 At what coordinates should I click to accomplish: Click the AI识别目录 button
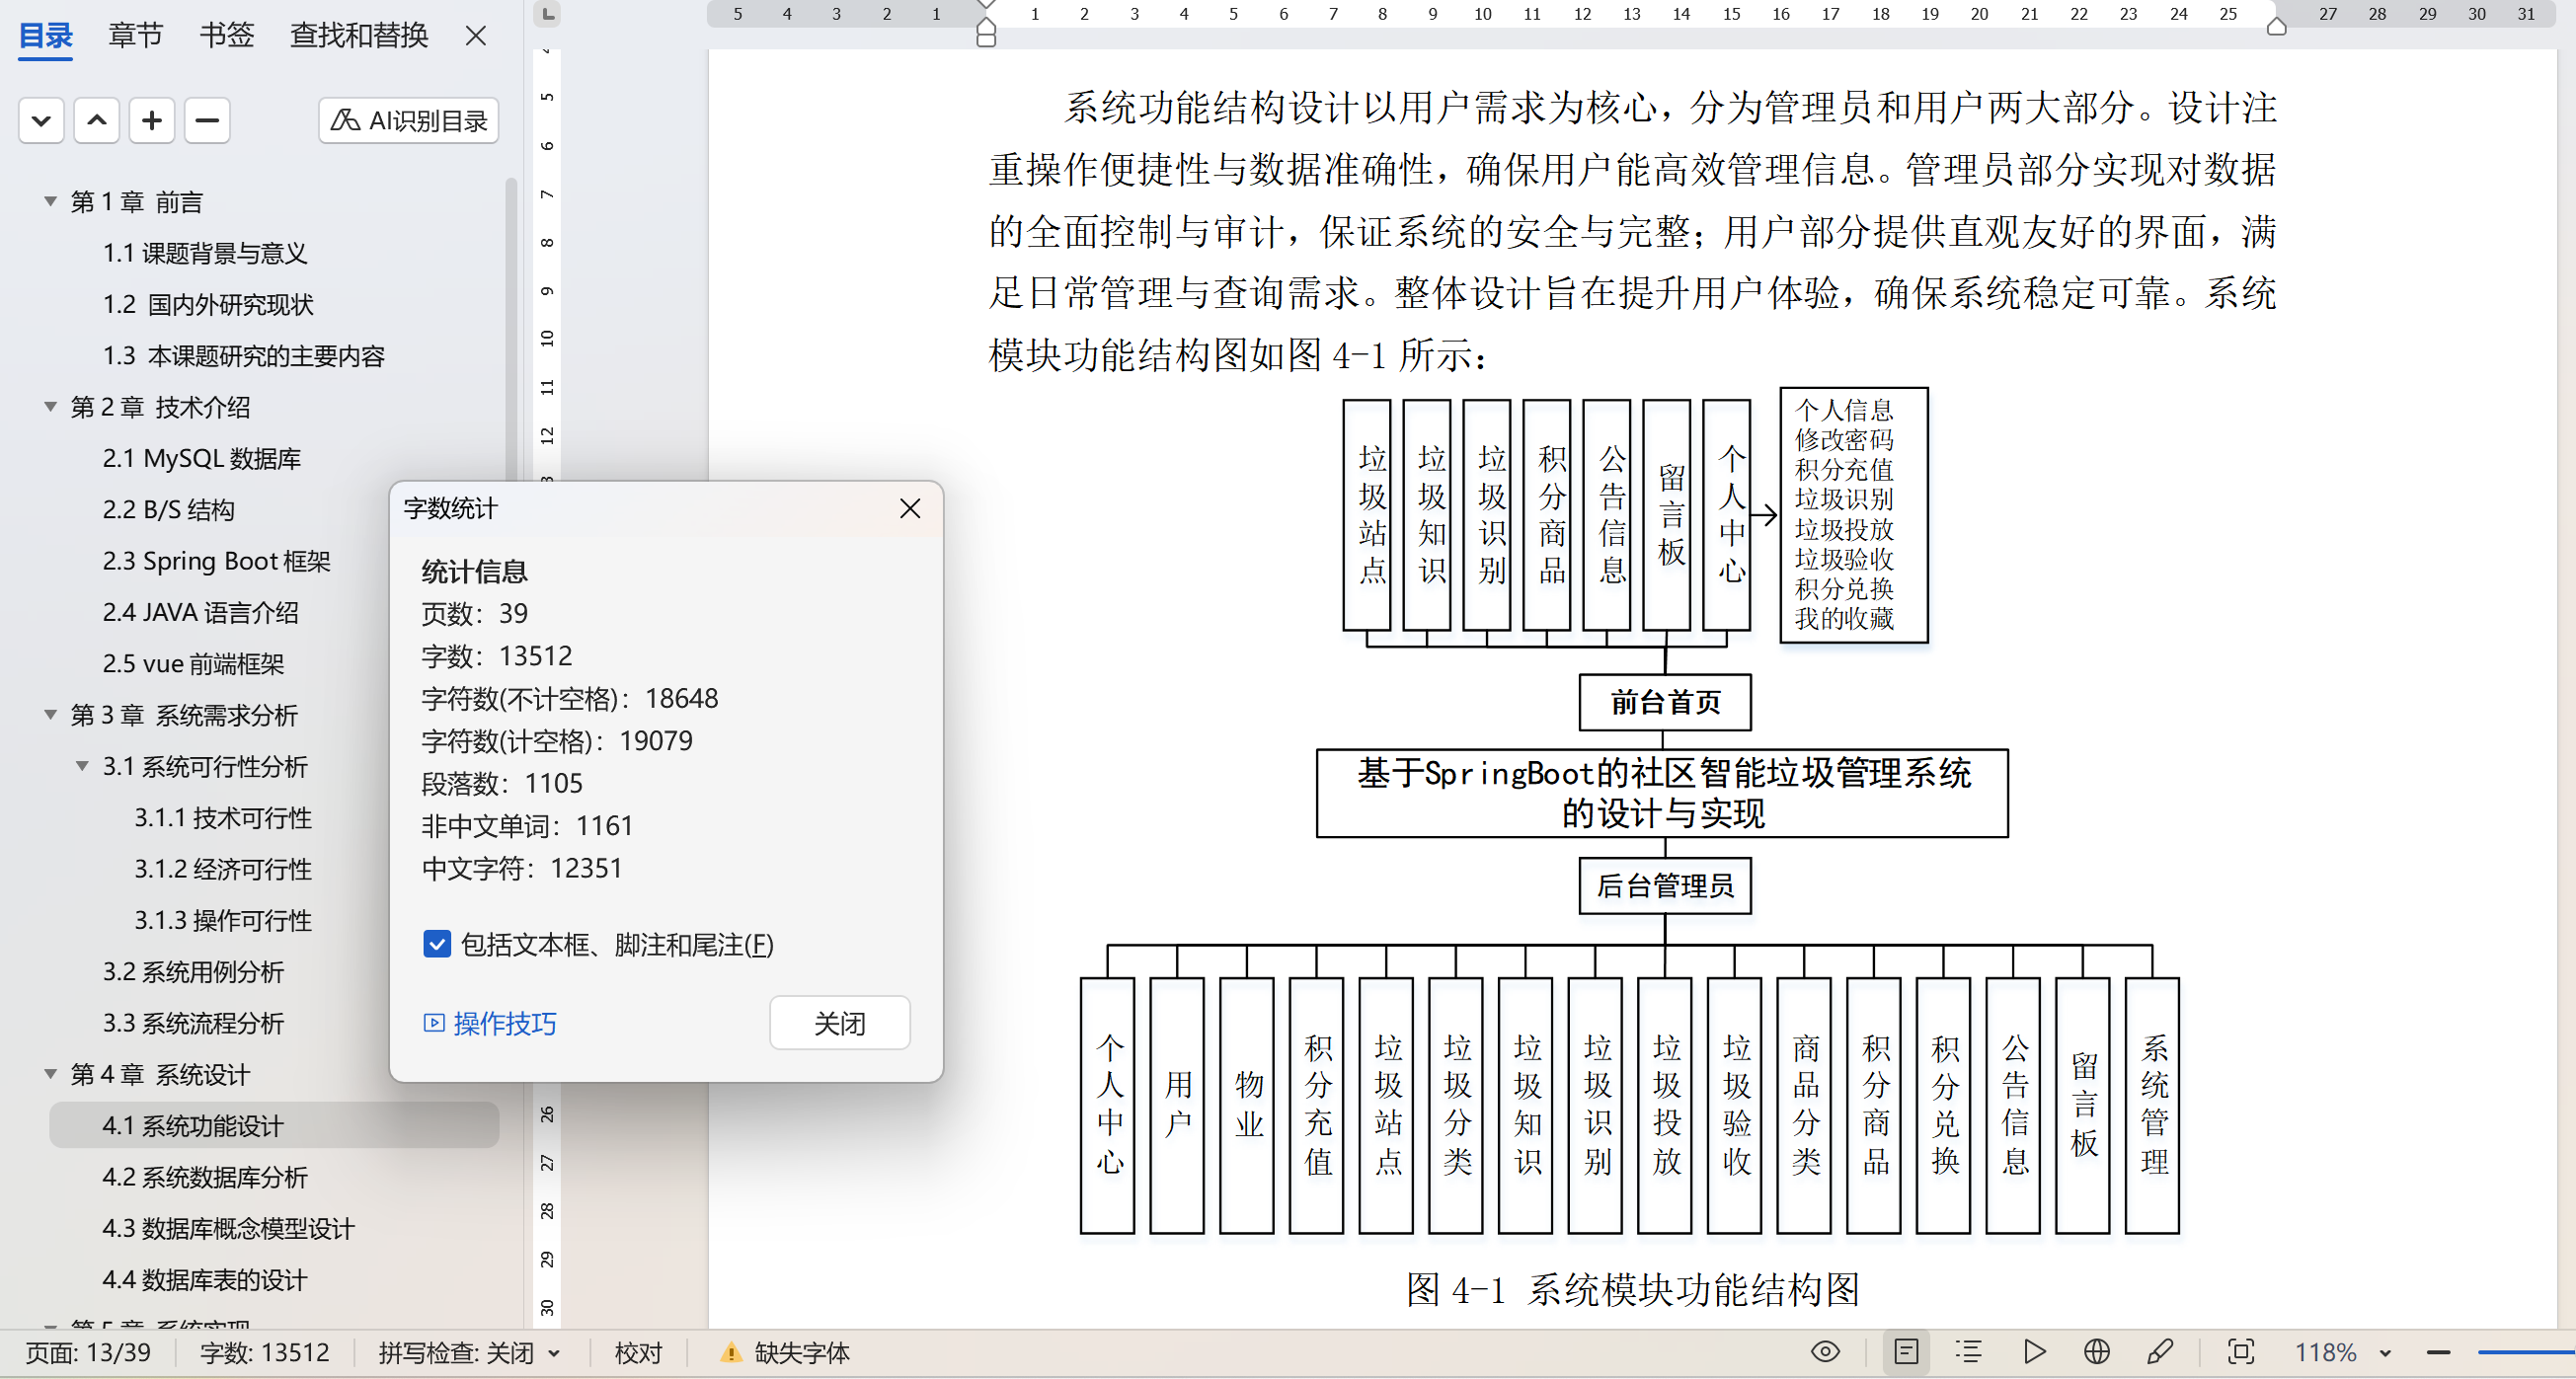pos(408,121)
